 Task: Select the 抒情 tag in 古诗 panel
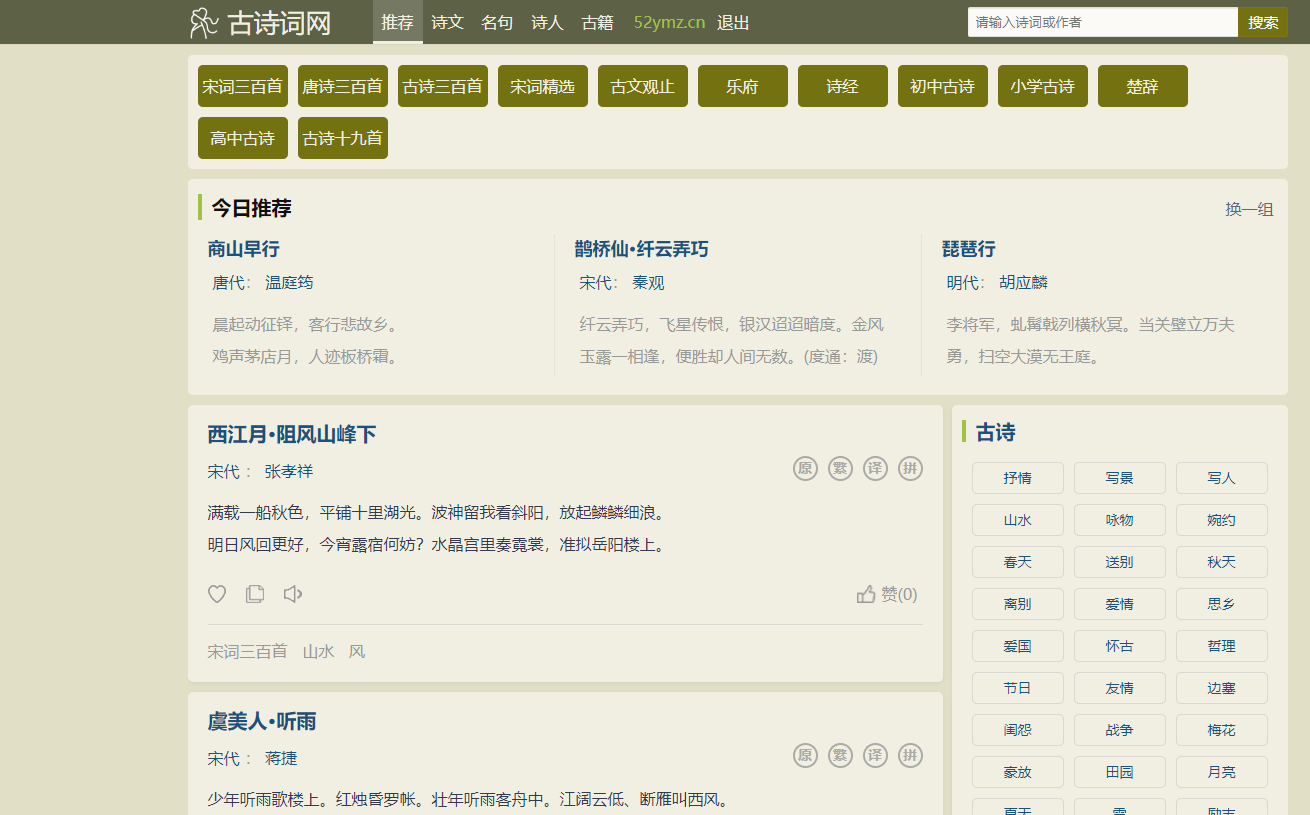tap(1017, 478)
